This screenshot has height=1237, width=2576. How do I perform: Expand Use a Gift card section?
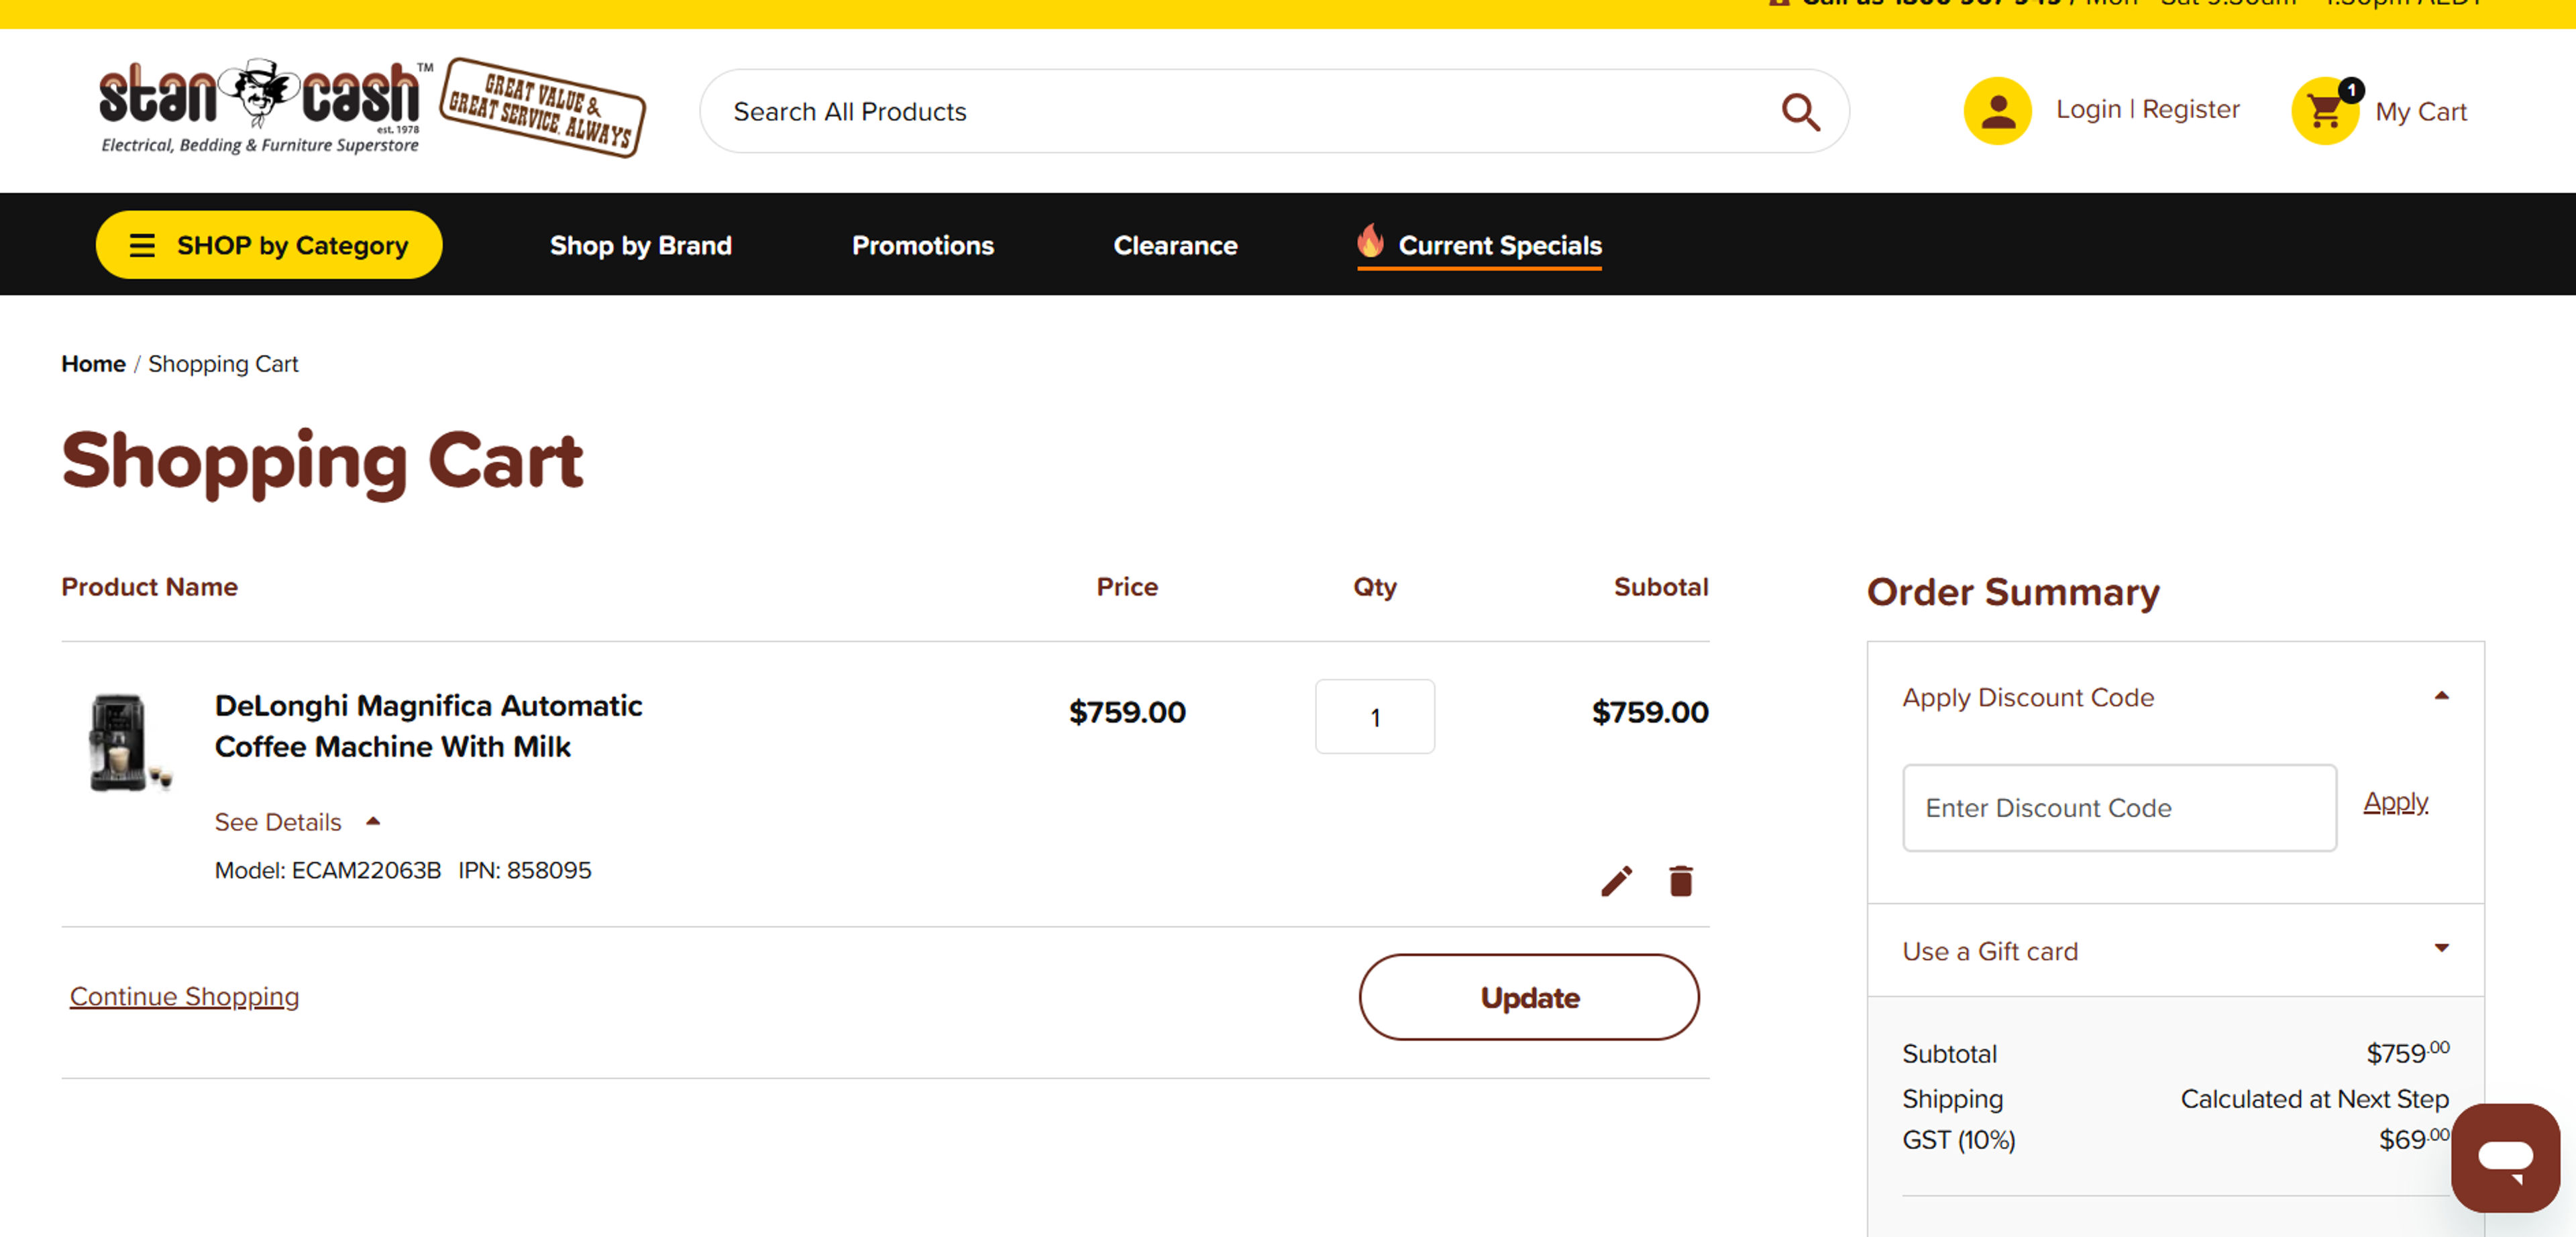pos(2175,951)
